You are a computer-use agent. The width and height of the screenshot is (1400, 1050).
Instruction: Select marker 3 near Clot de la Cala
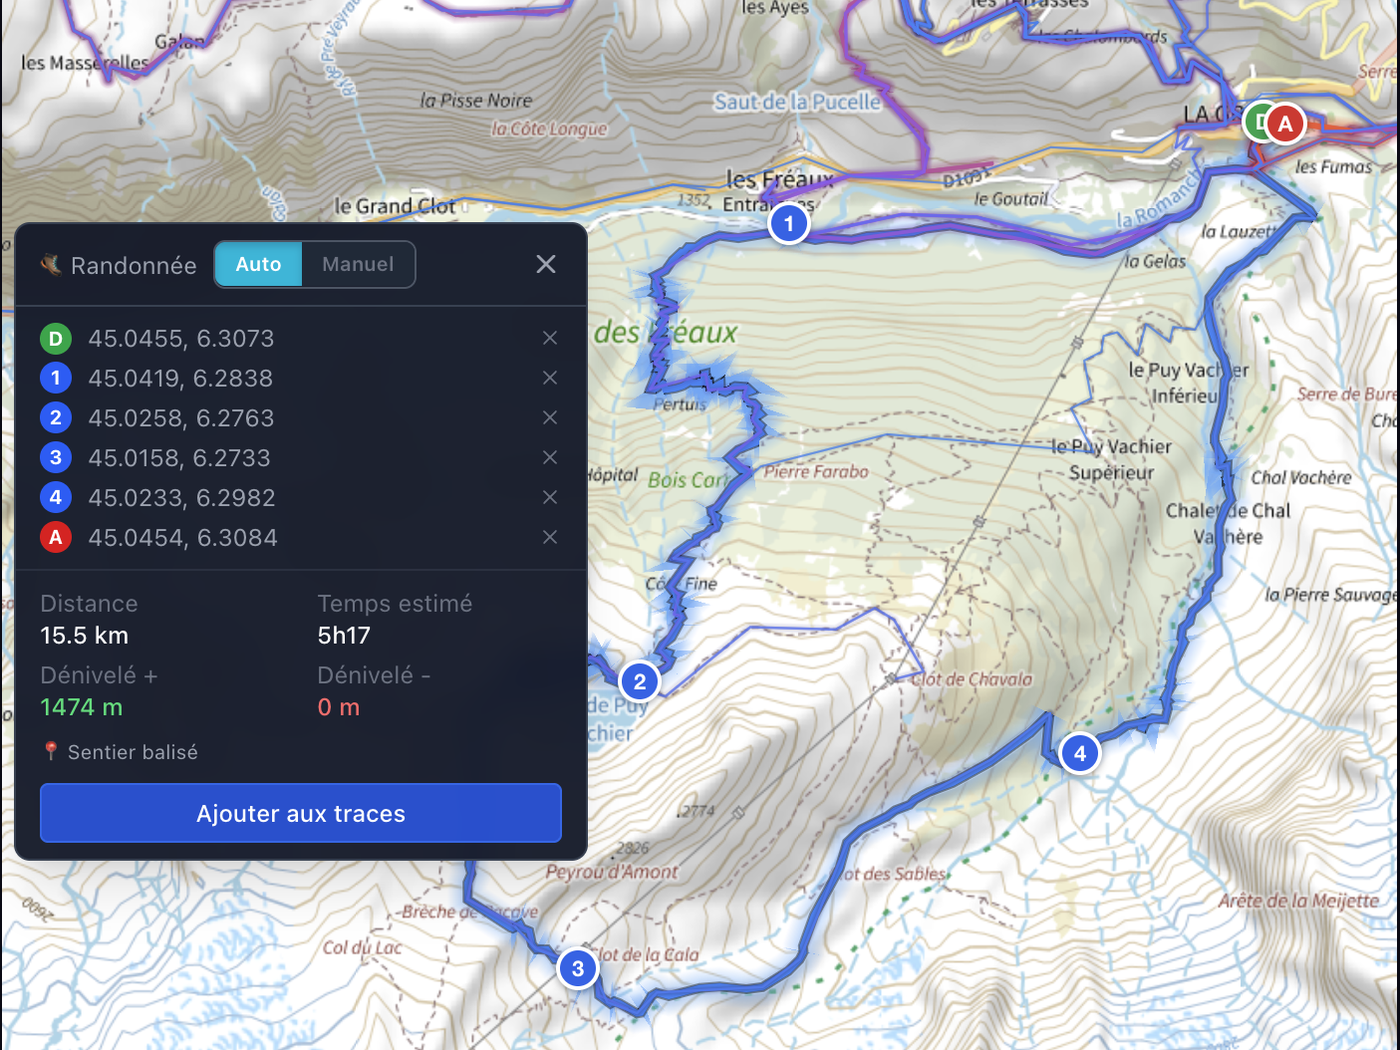(x=577, y=968)
